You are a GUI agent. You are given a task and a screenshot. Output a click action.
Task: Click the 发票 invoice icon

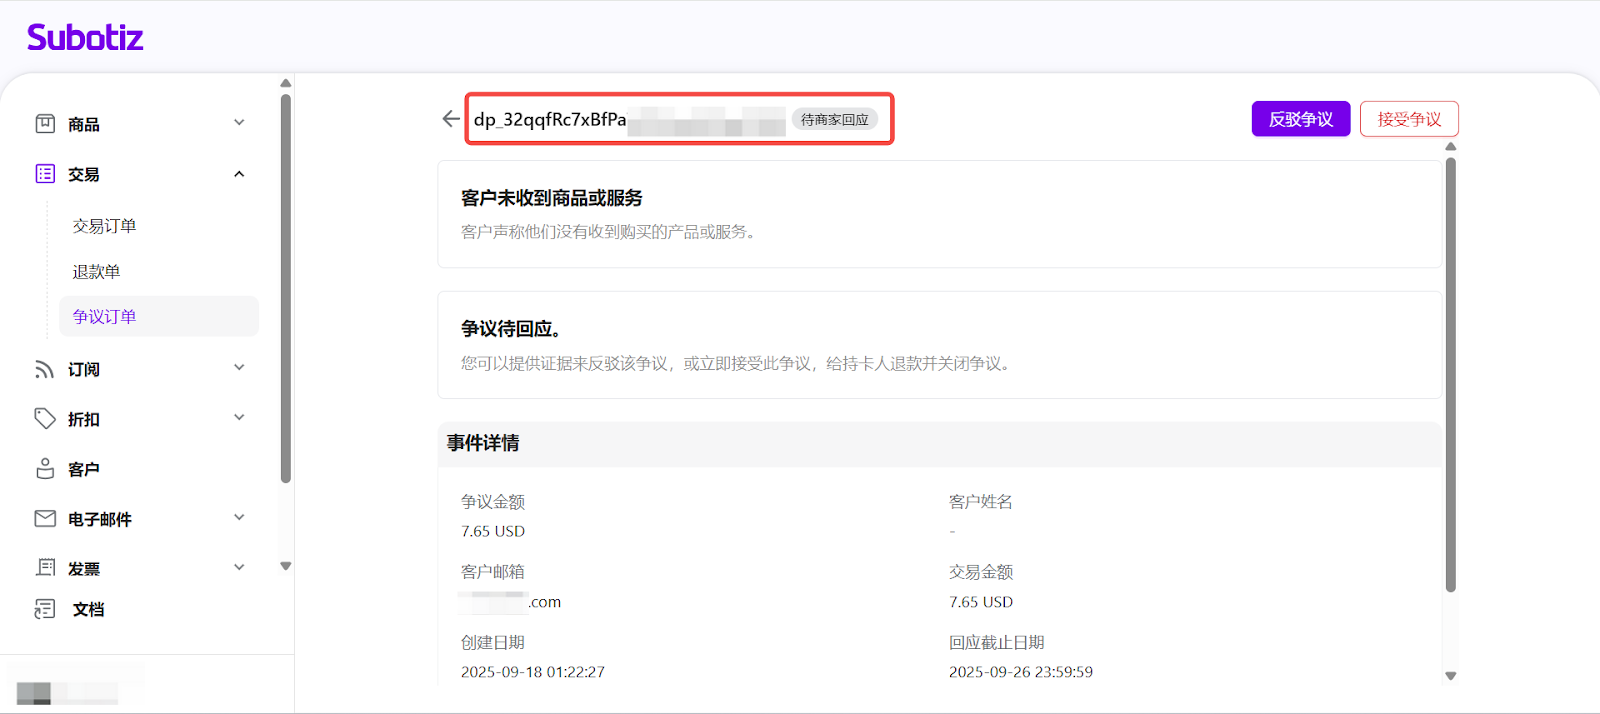[45, 568]
